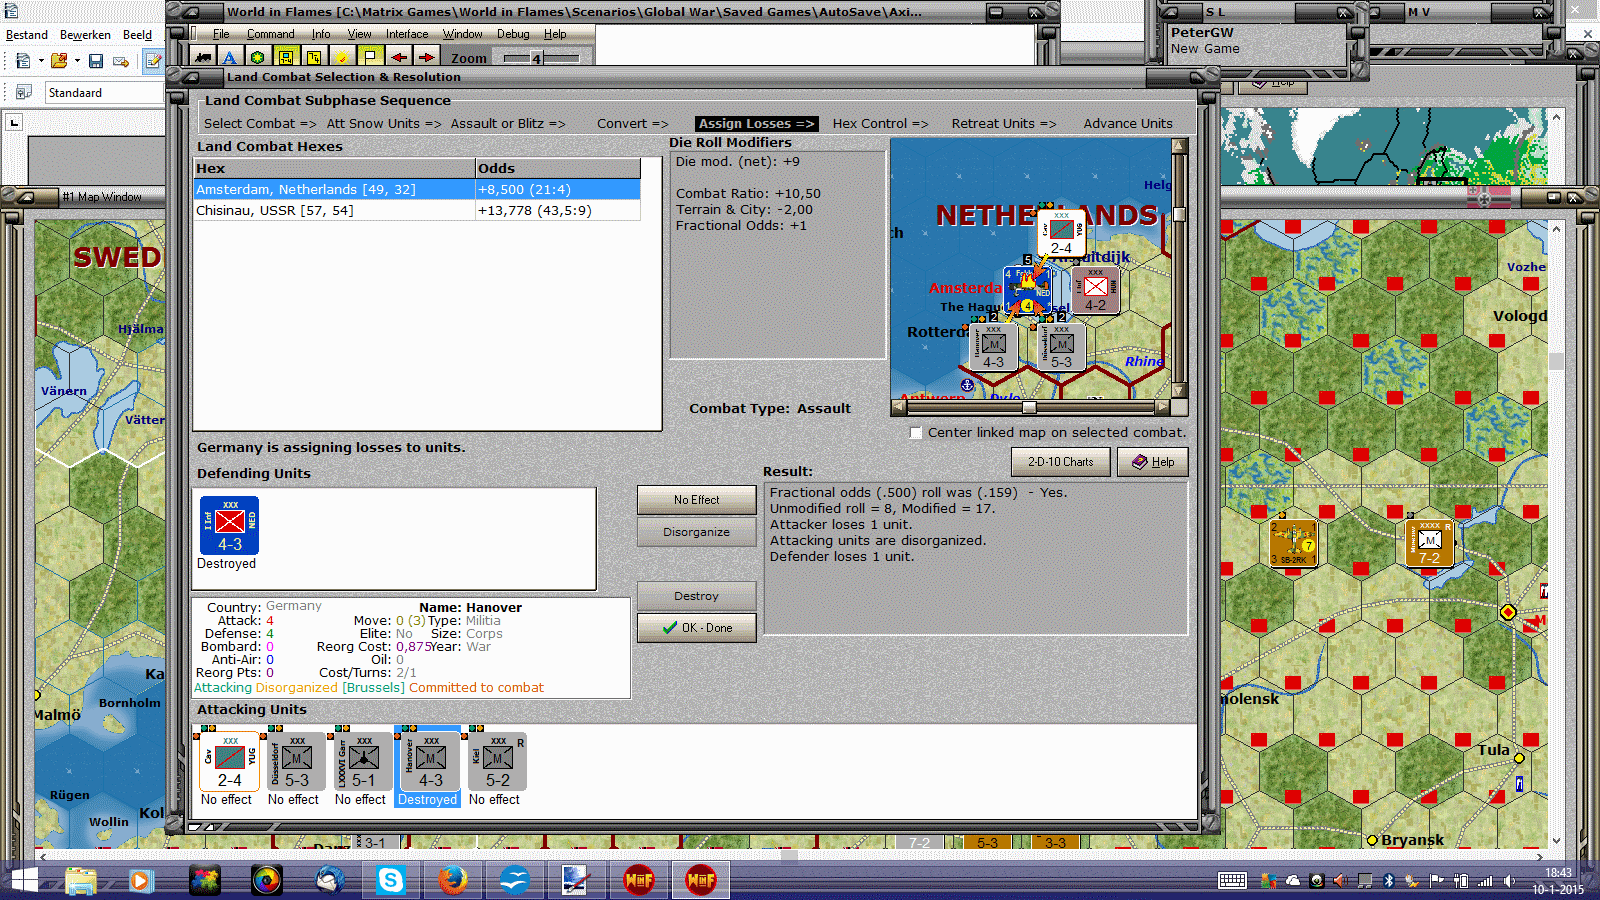
Task: Click the edit document pencil icon
Action: click(x=153, y=61)
